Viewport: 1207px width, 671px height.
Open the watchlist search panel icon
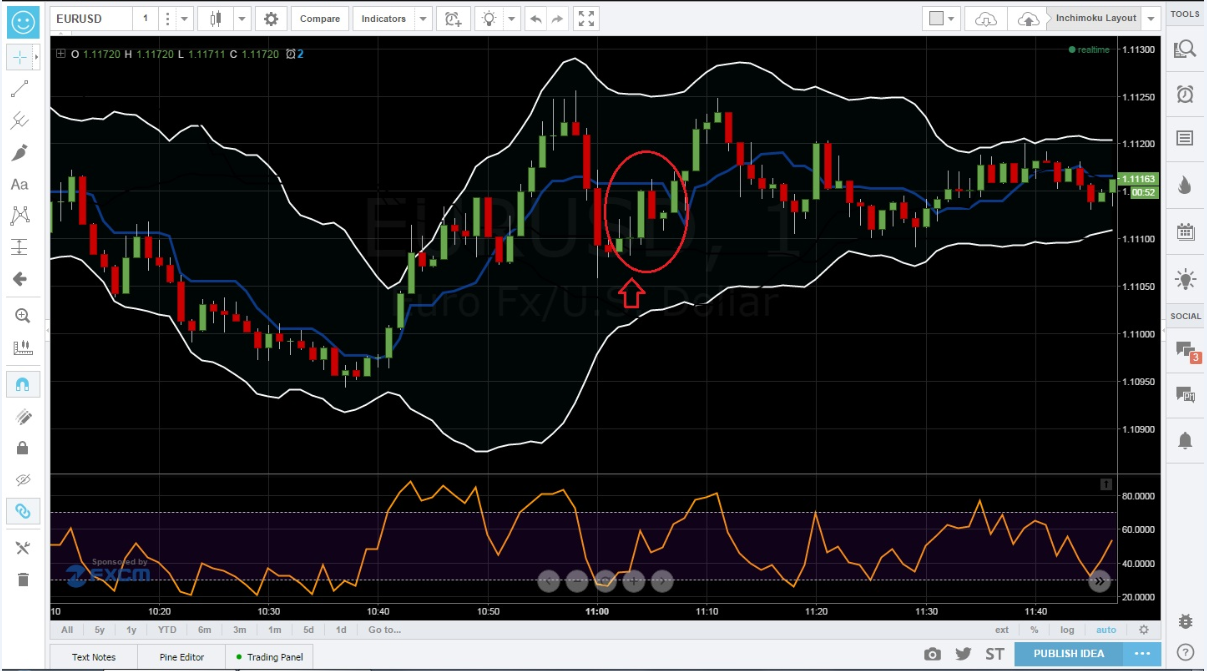pos(1185,48)
